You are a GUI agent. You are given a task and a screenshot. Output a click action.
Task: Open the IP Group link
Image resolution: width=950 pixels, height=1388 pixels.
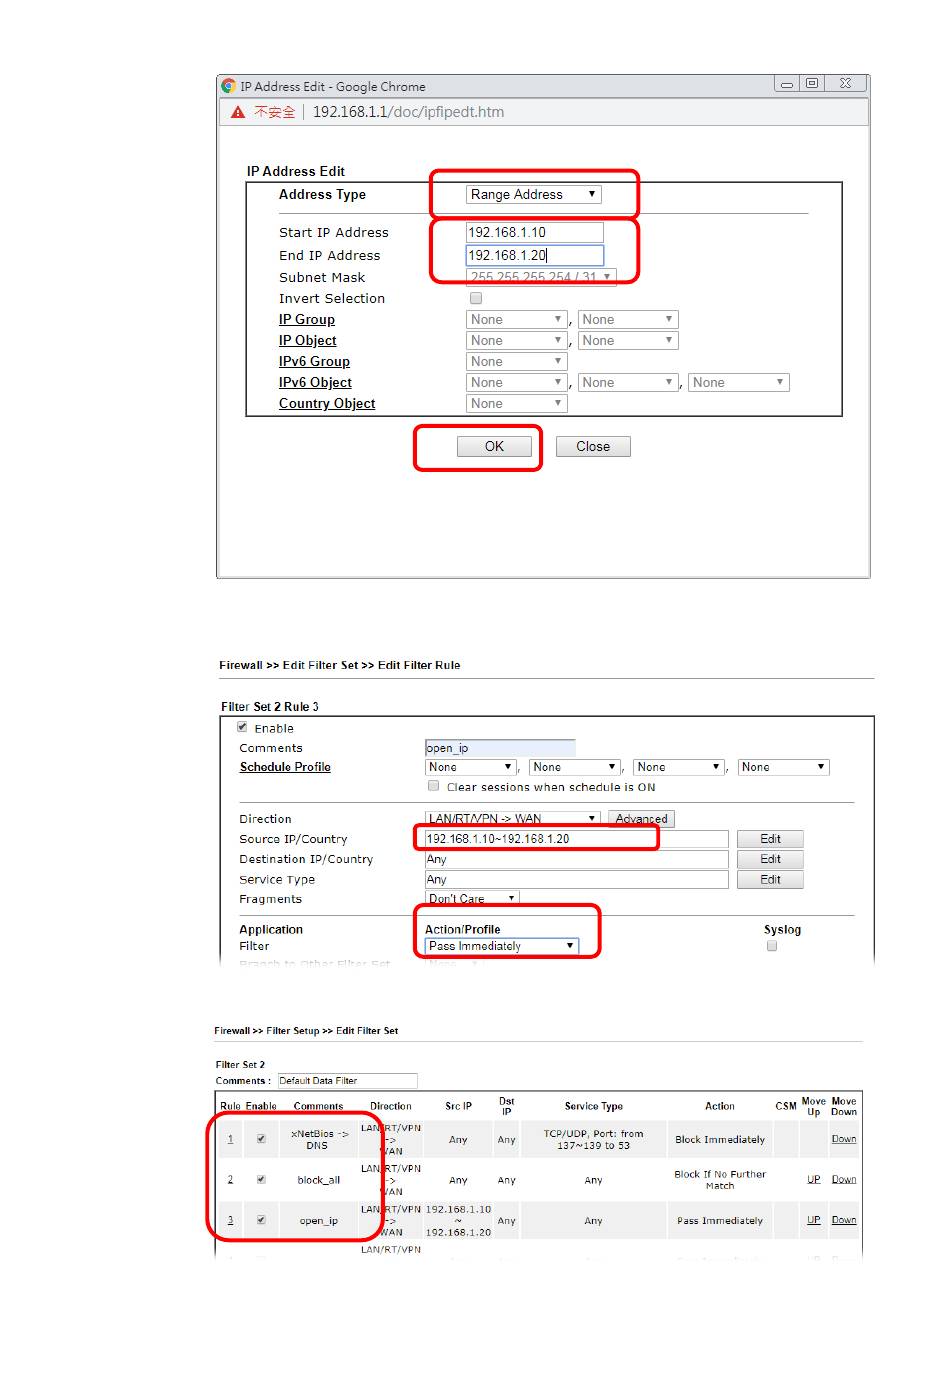tap(307, 320)
